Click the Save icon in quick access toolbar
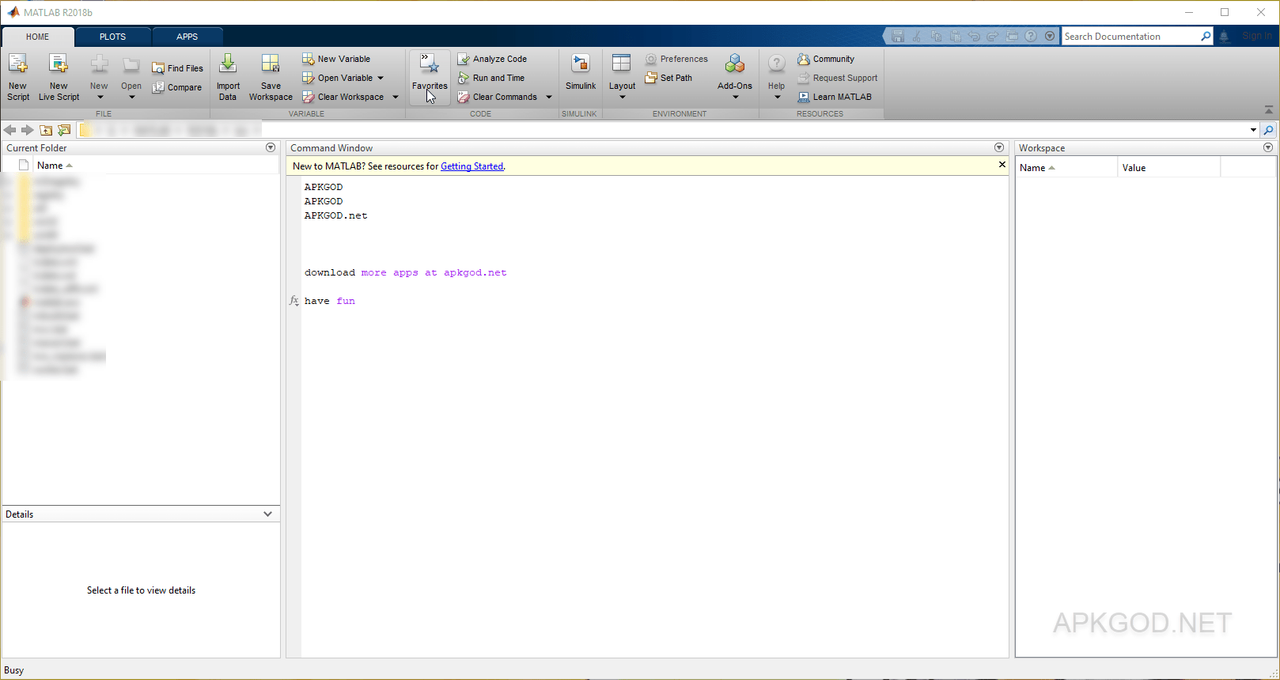Viewport: 1280px width, 680px height. [898, 36]
